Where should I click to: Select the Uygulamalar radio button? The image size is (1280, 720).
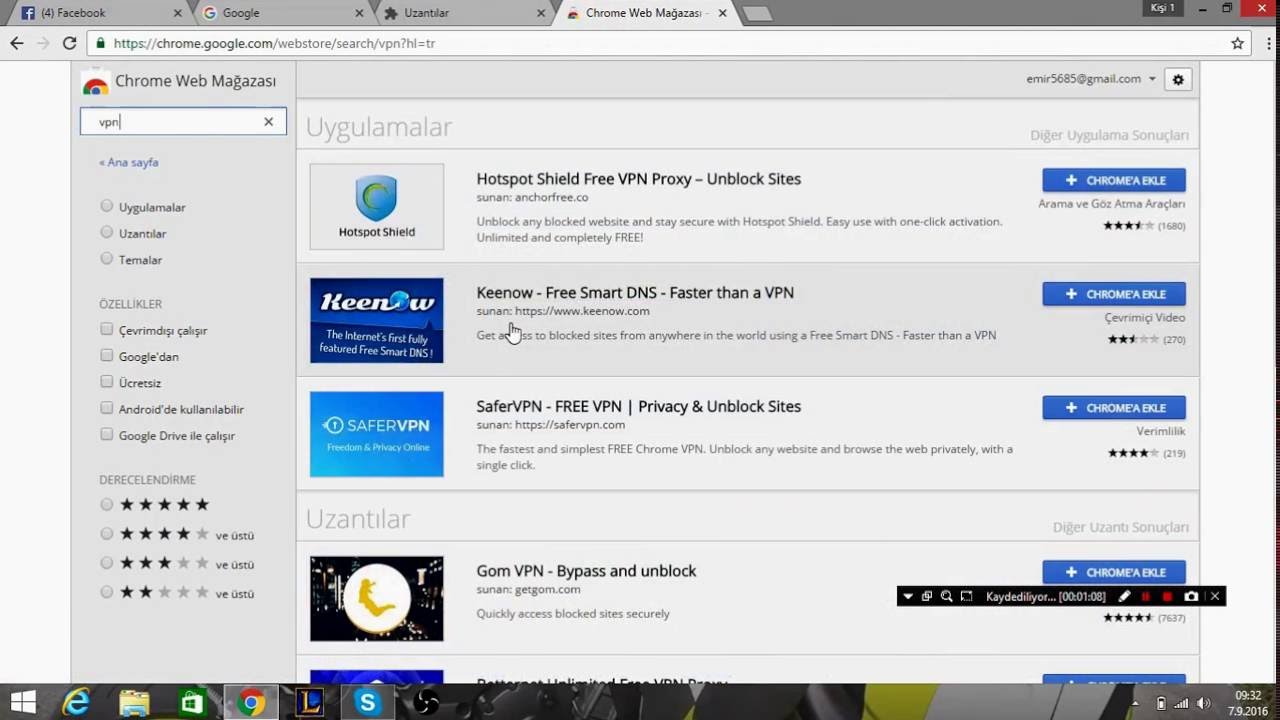pos(107,206)
